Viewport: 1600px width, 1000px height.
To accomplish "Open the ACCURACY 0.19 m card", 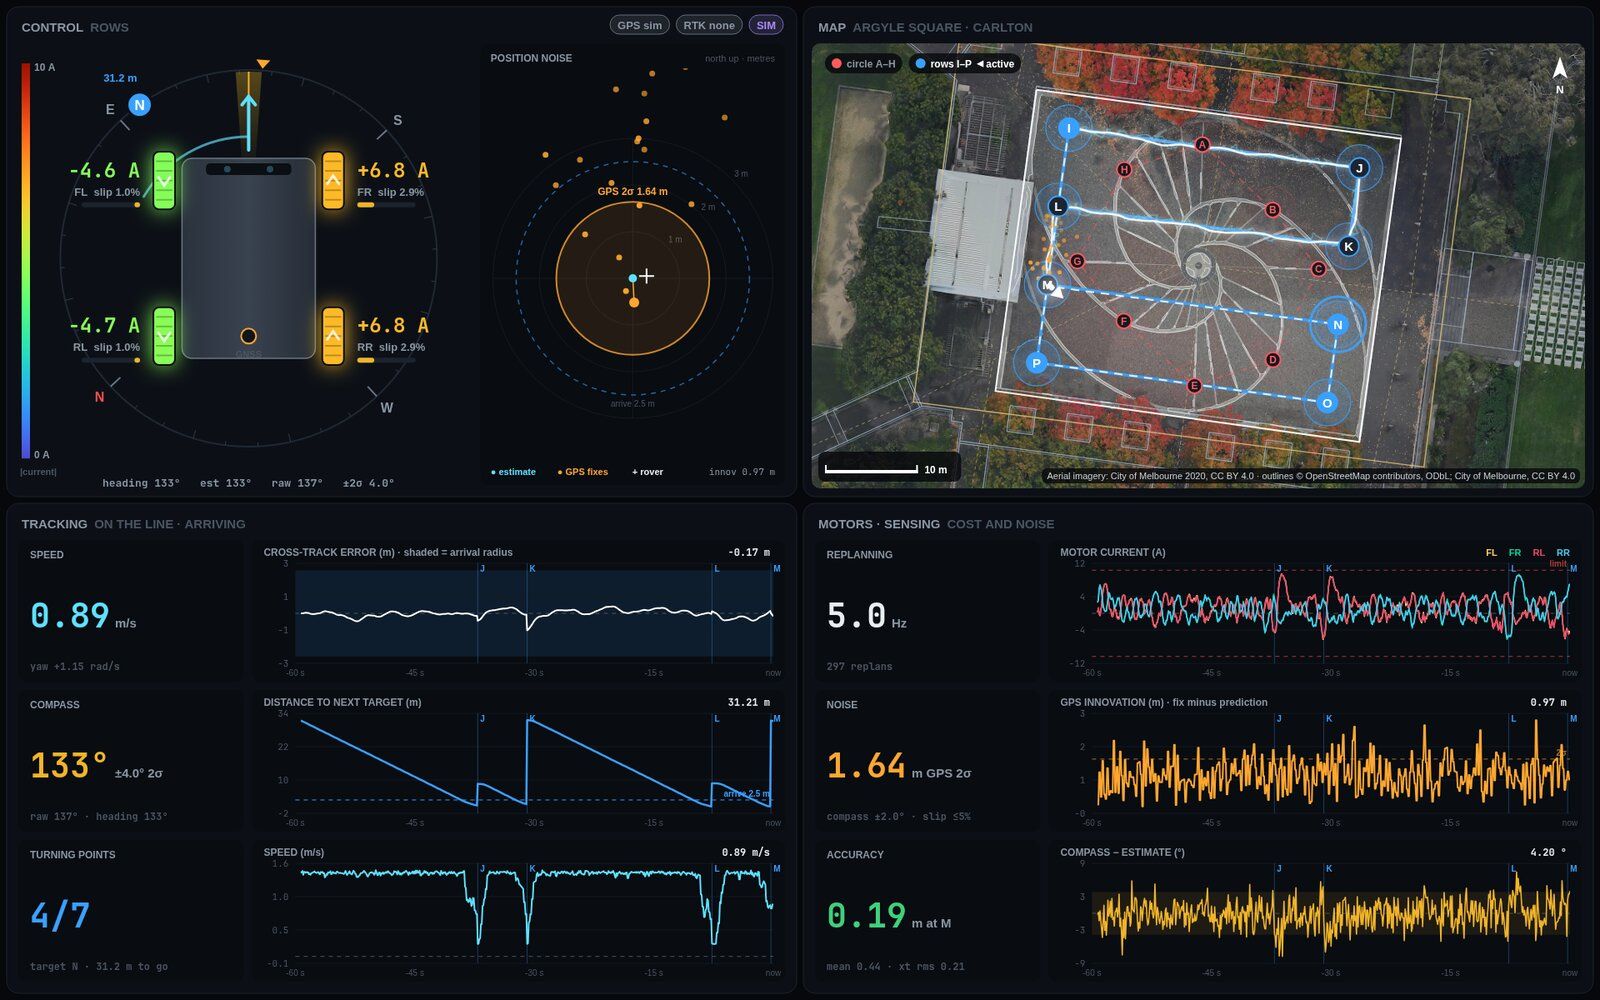I will click(x=927, y=910).
